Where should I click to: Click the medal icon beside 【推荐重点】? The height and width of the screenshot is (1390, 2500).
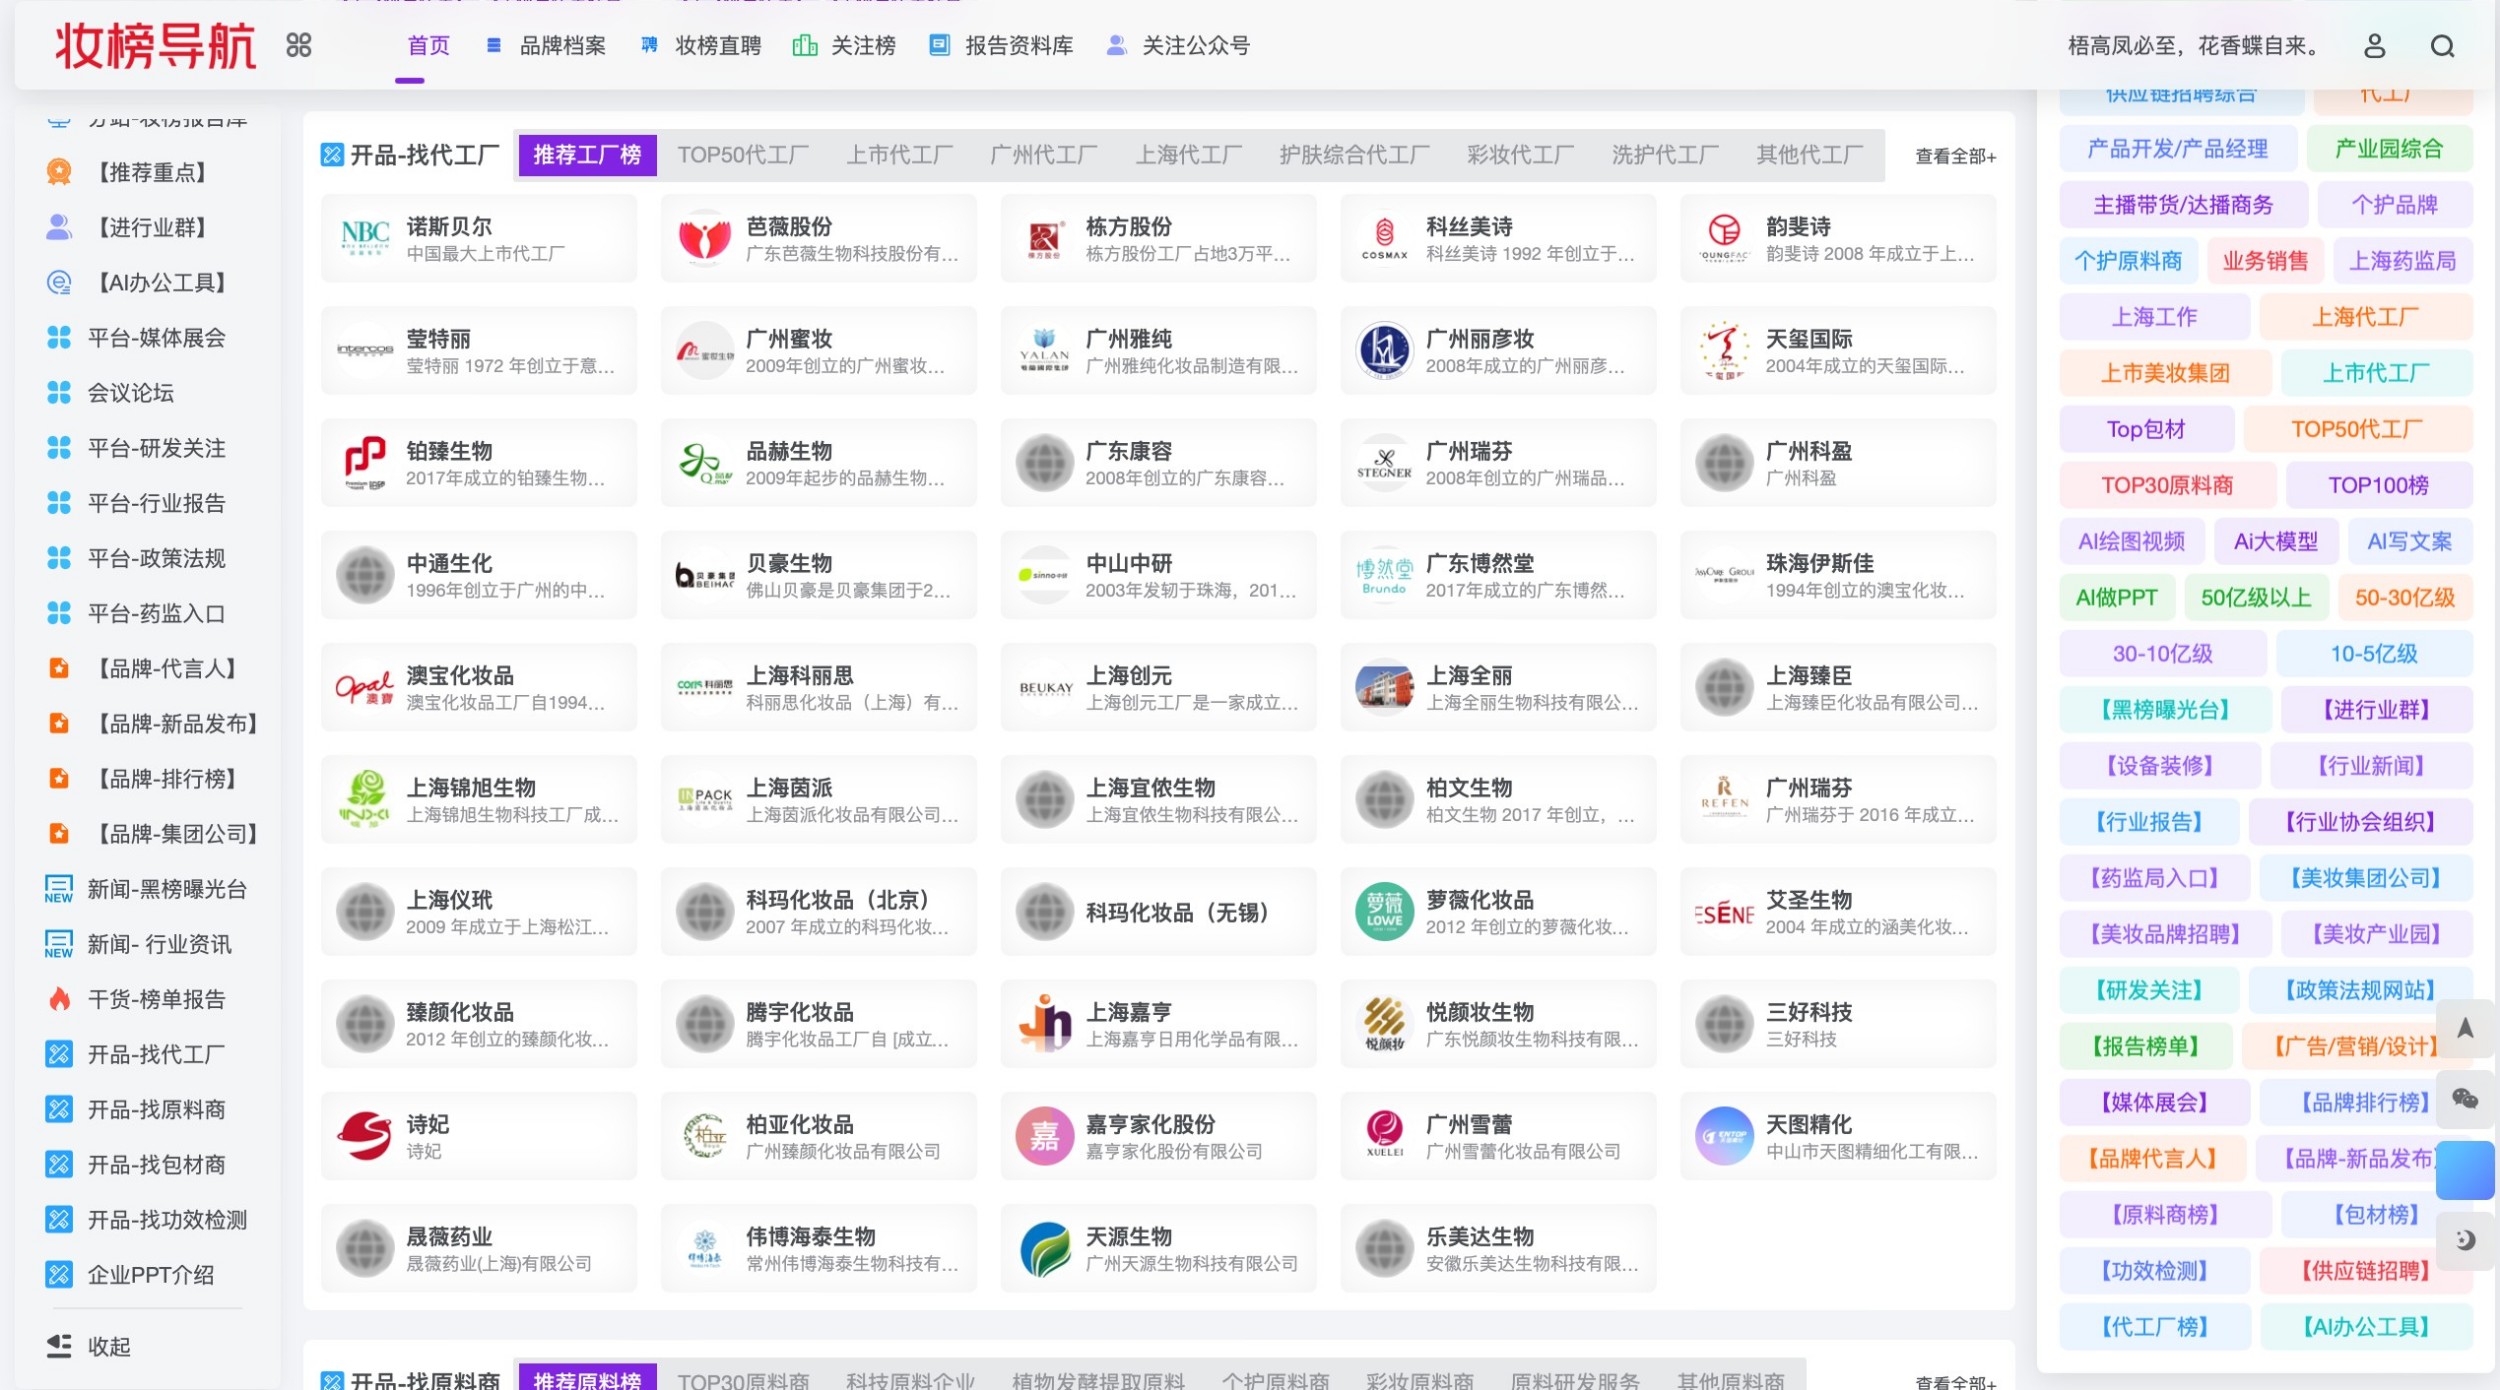[60, 172]
